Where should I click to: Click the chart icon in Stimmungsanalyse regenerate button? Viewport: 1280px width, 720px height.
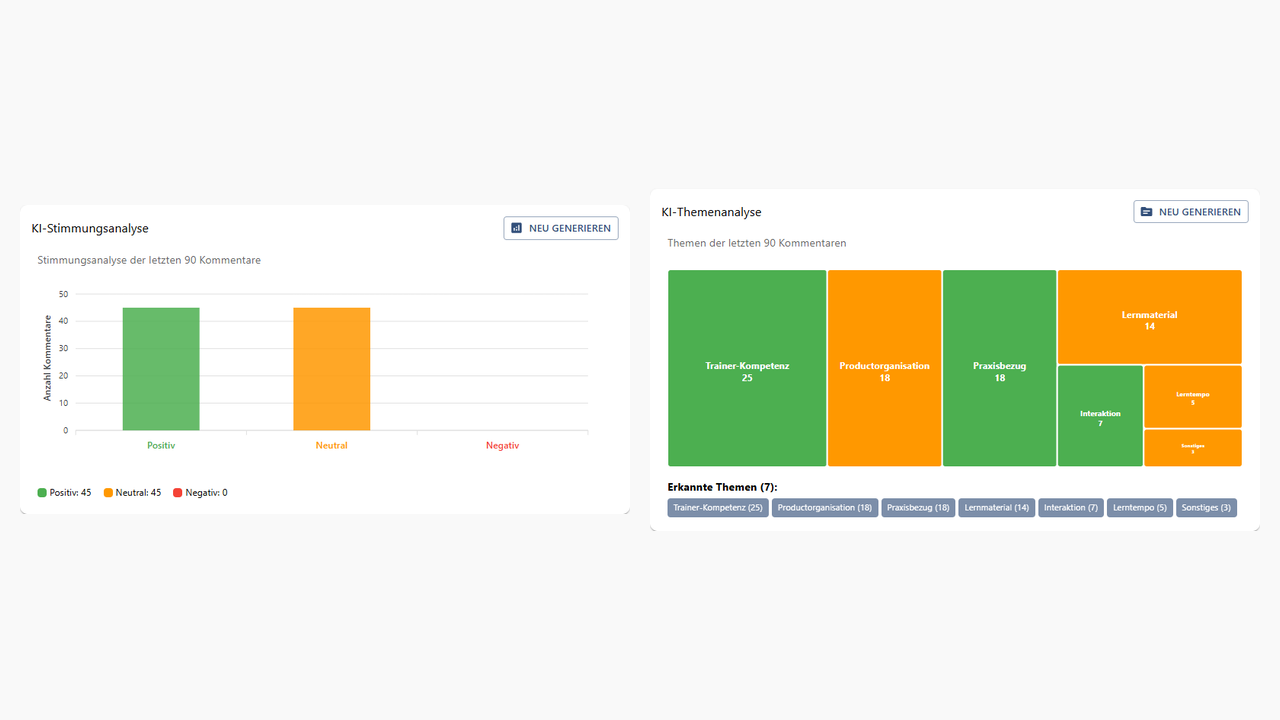[516, 228]
